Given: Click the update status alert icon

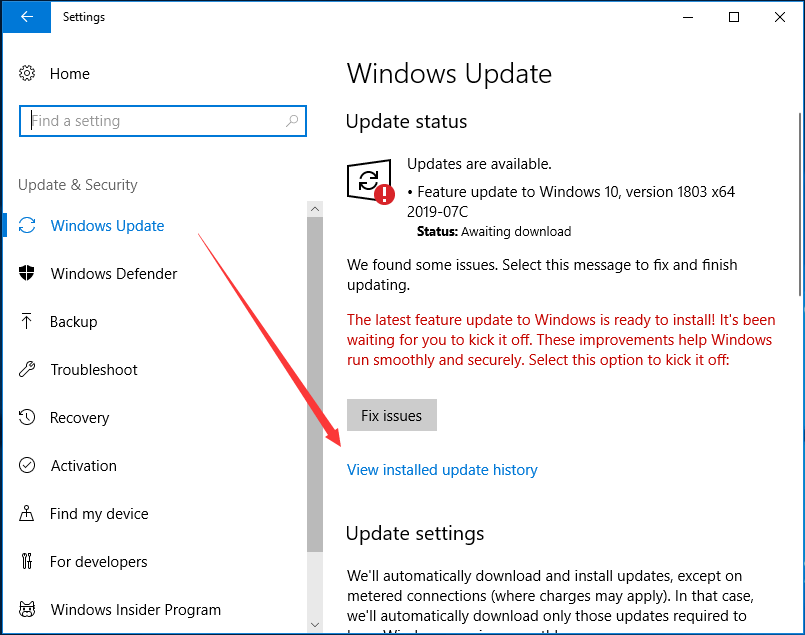Looking at the screenshot, I should tap(371, 181).
